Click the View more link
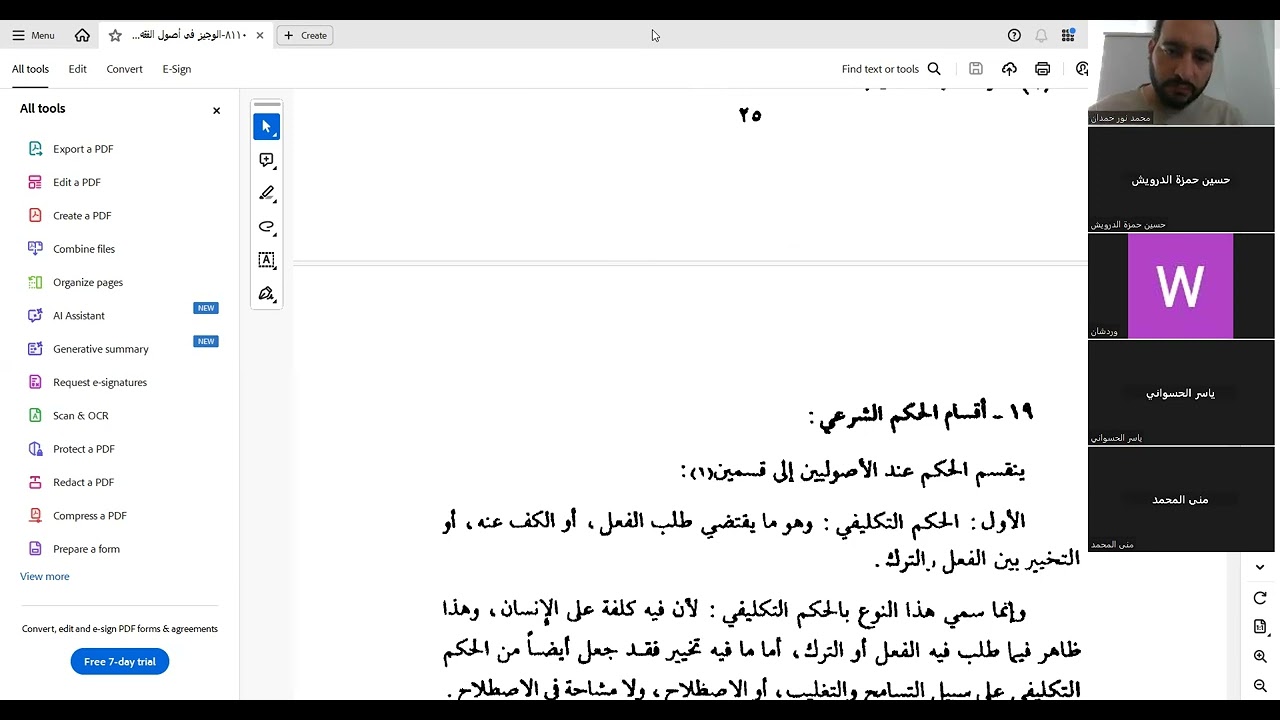Viewport: 1280px width, 720px height. click(x=45, y=576)
